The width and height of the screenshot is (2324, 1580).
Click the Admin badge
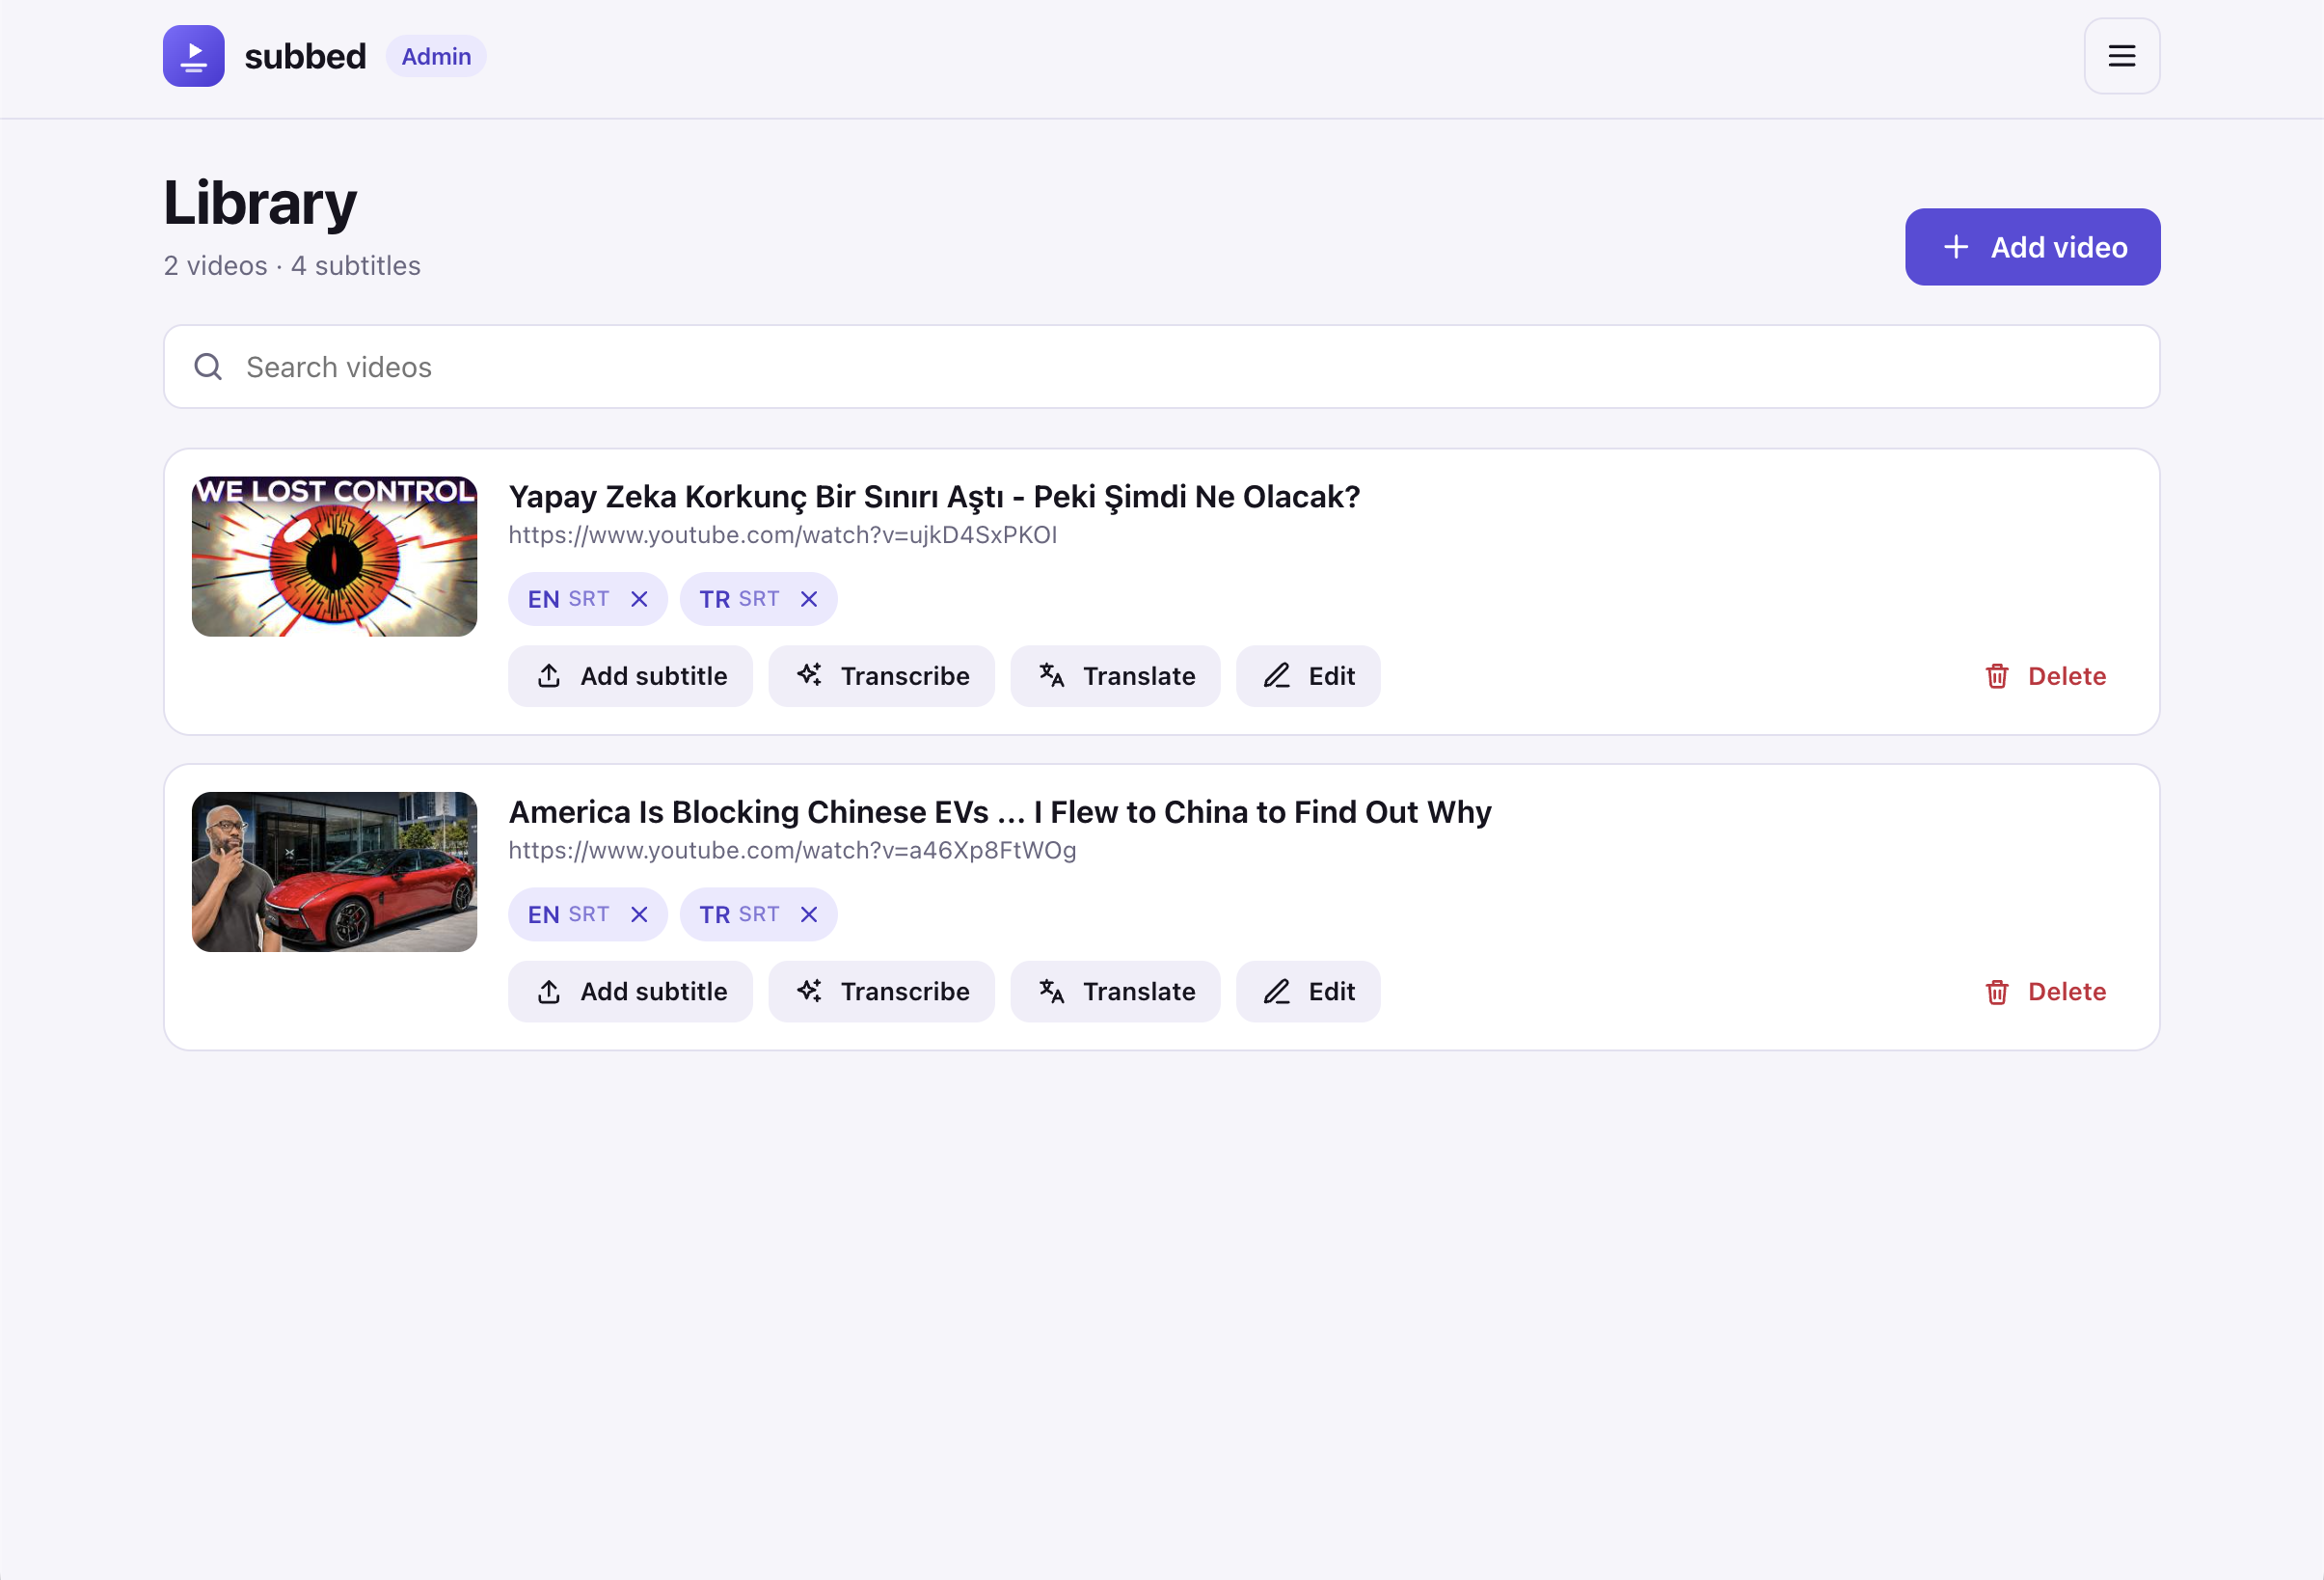(436, 56)
